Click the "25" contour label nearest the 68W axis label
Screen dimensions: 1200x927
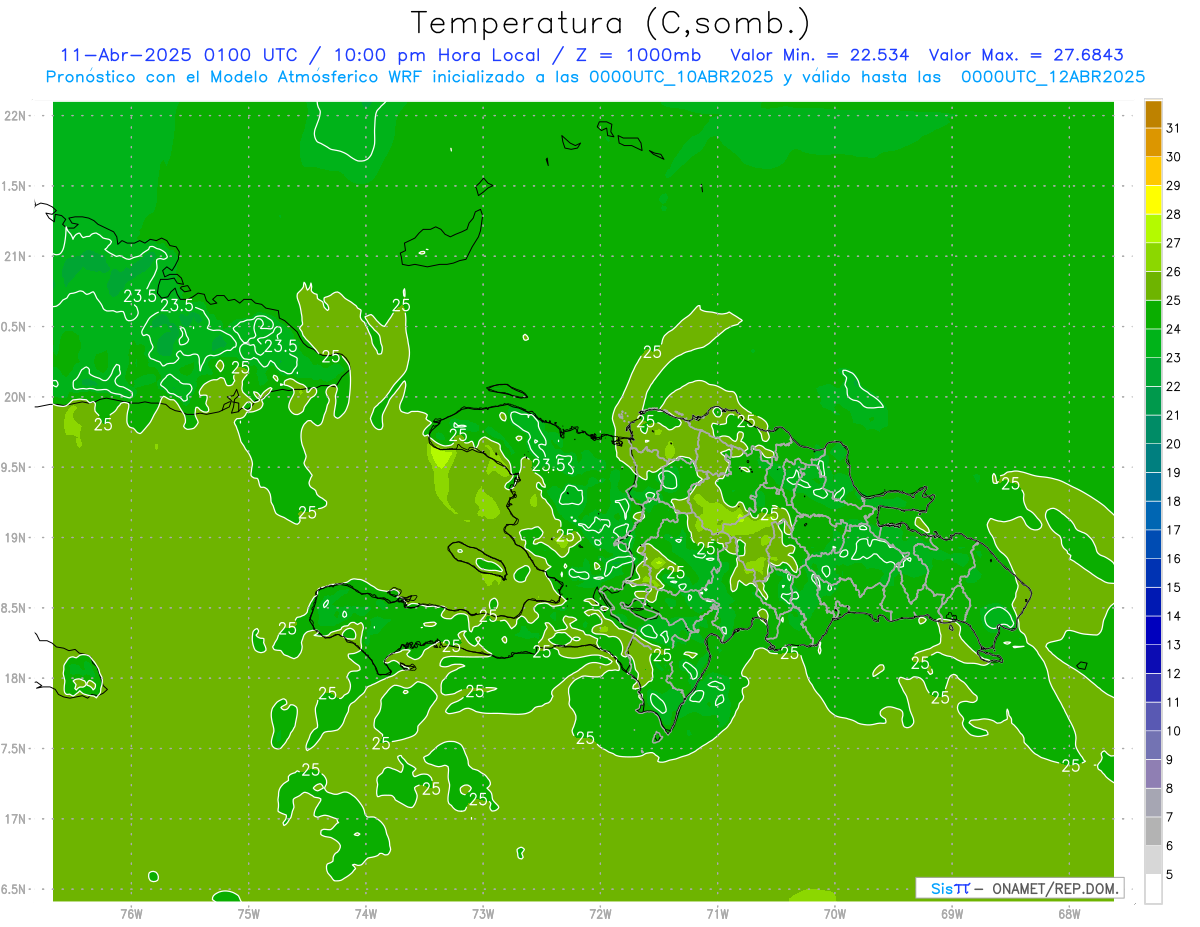coord(1070,765)
